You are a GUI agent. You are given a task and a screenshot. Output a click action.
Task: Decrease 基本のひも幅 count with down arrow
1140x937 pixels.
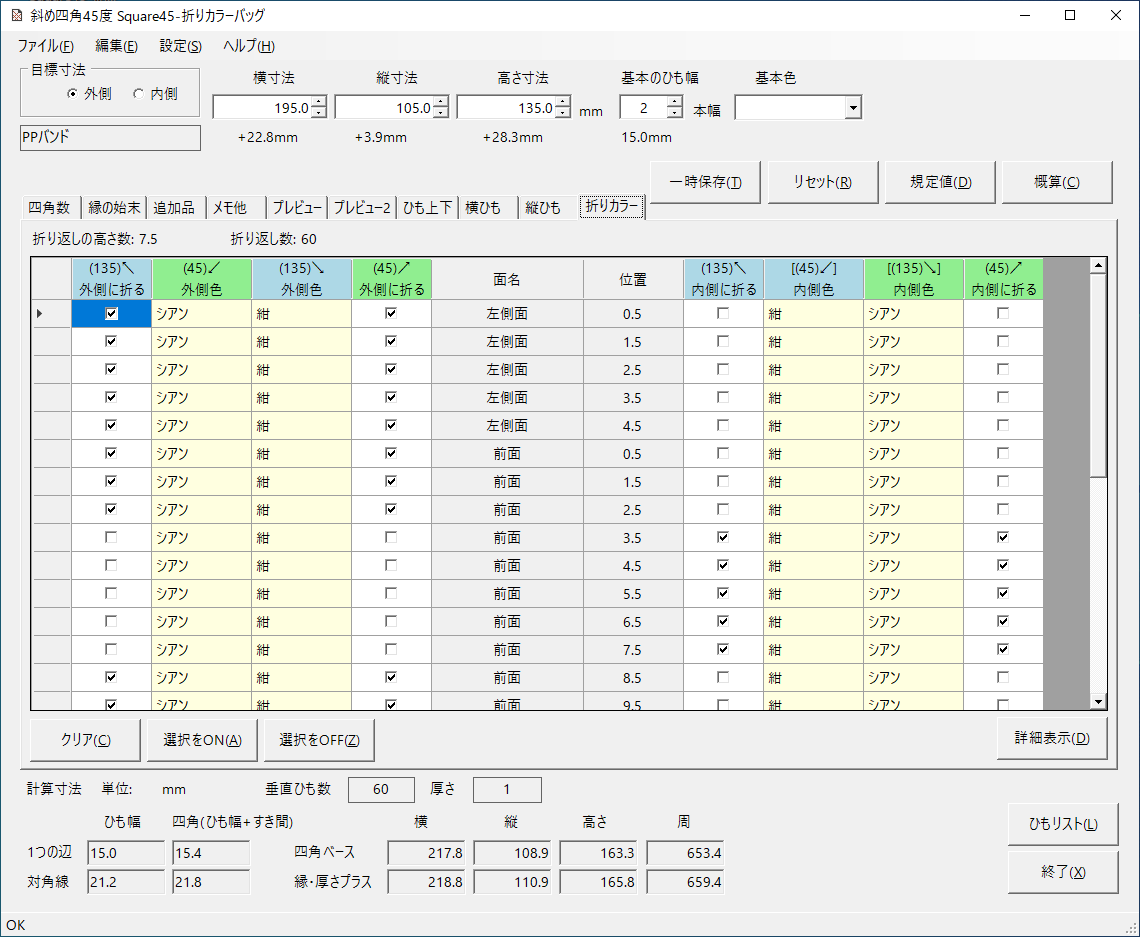coord(675,113)
